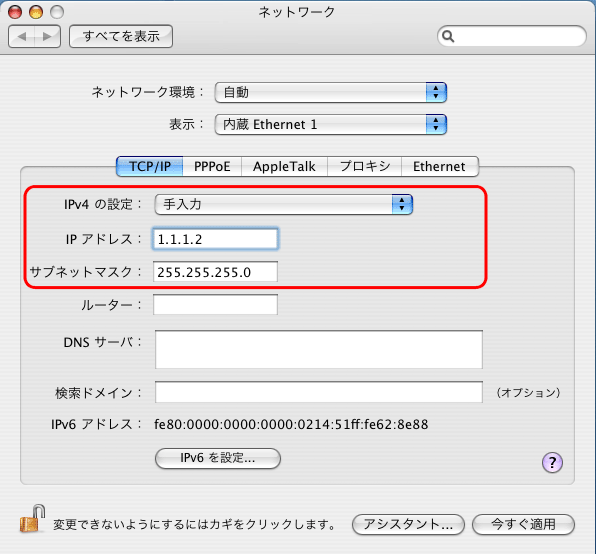Open the アシスタント... button
The image size is (596, 554).
(x=408, y=524)
